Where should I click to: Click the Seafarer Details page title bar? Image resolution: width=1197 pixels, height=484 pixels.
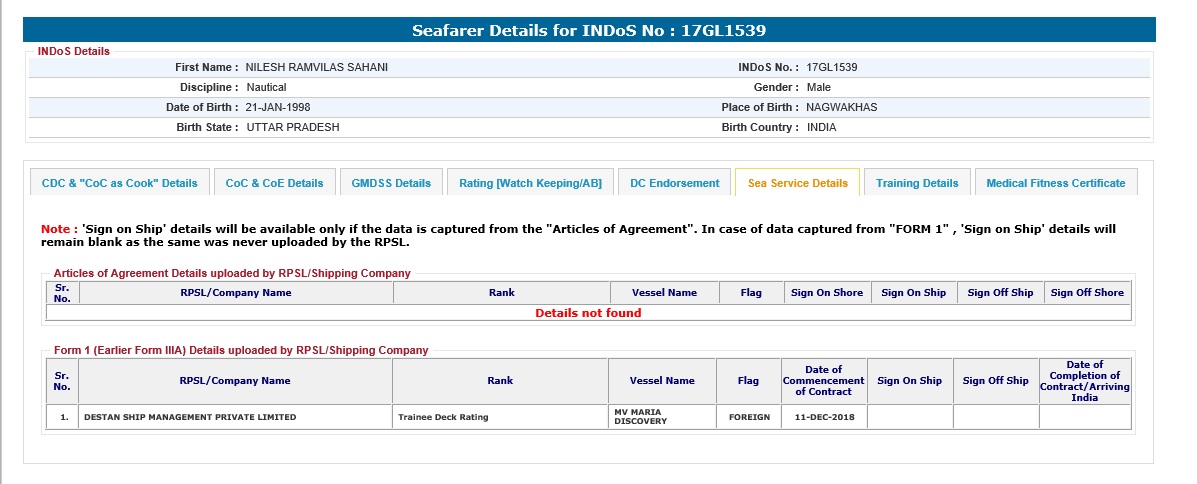tap(589, 30)
